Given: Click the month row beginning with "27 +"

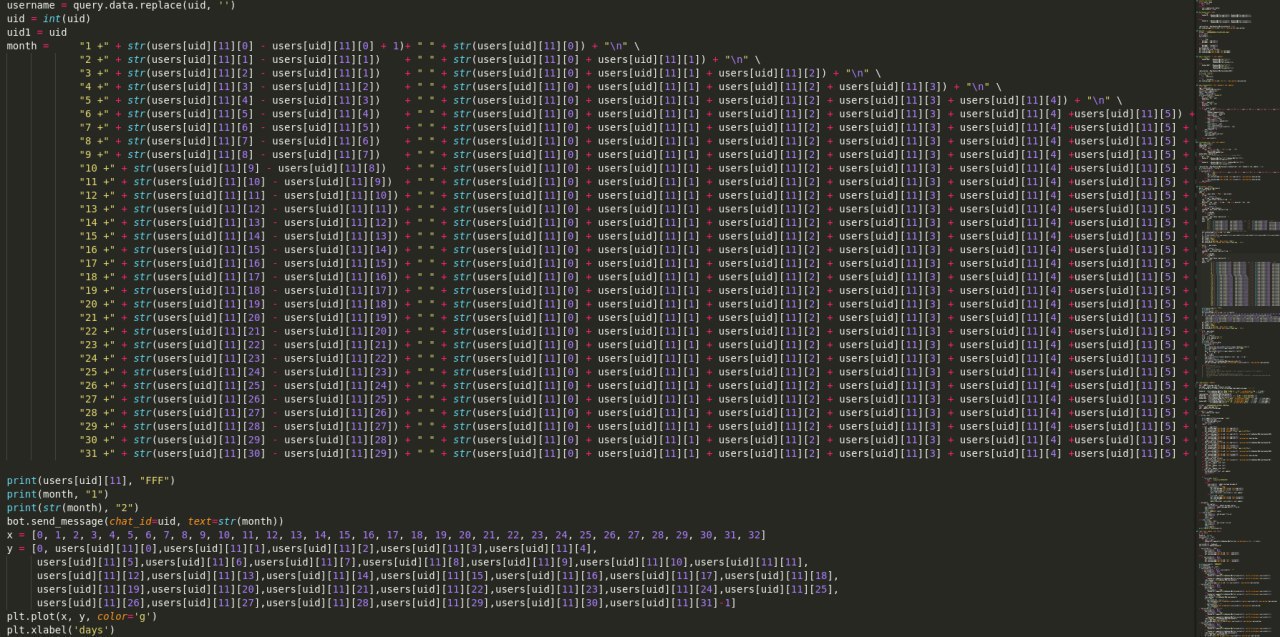Looking at the screenshot, I should [635, 398].
